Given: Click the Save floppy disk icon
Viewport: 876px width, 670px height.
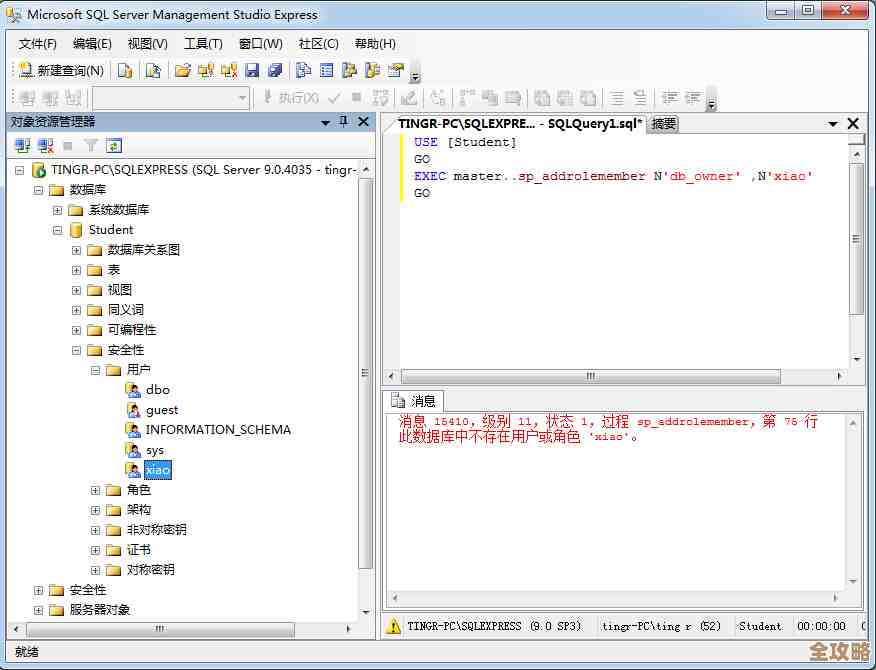Looking at the screenshot, I should click(252, 71).
